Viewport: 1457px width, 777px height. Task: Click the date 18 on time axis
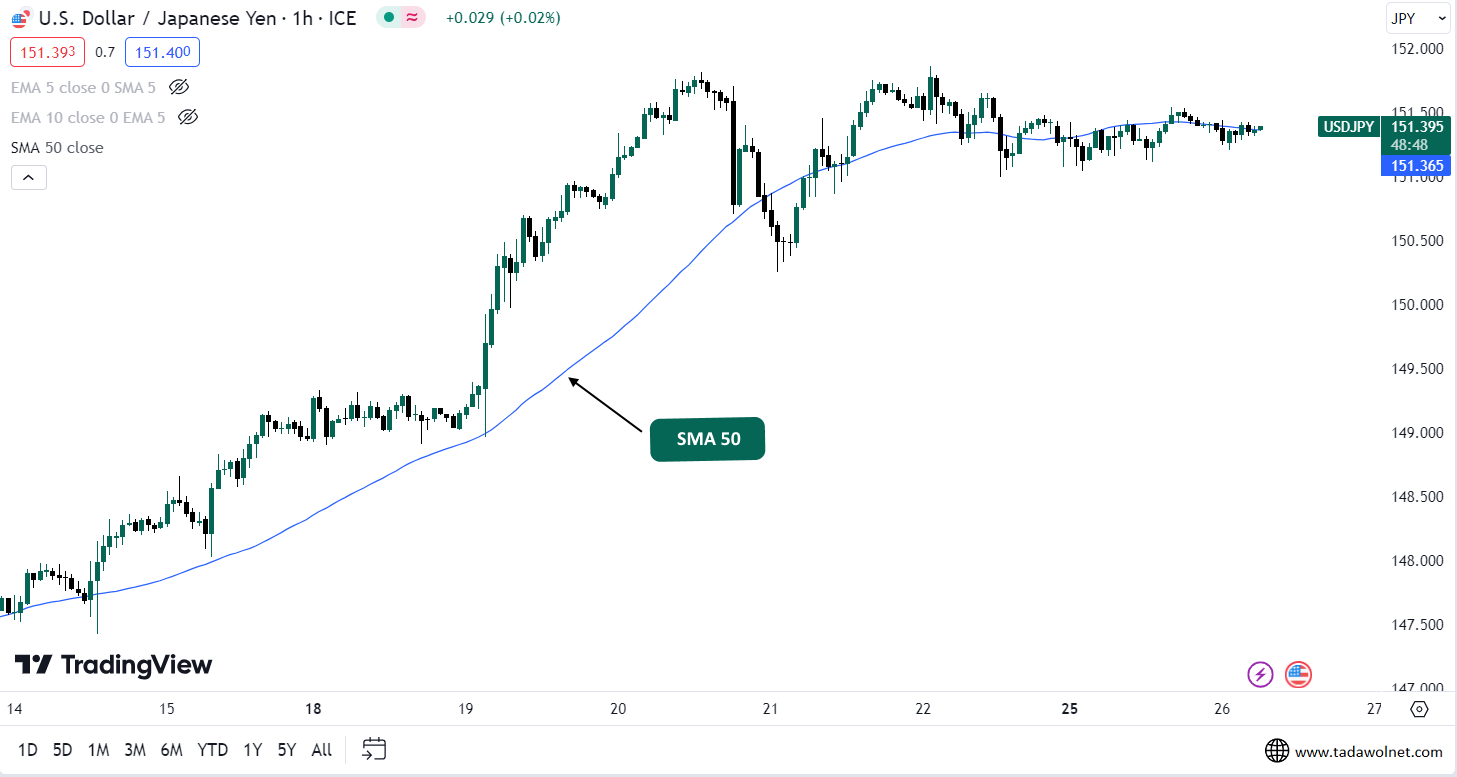click(x=313, y=709)
